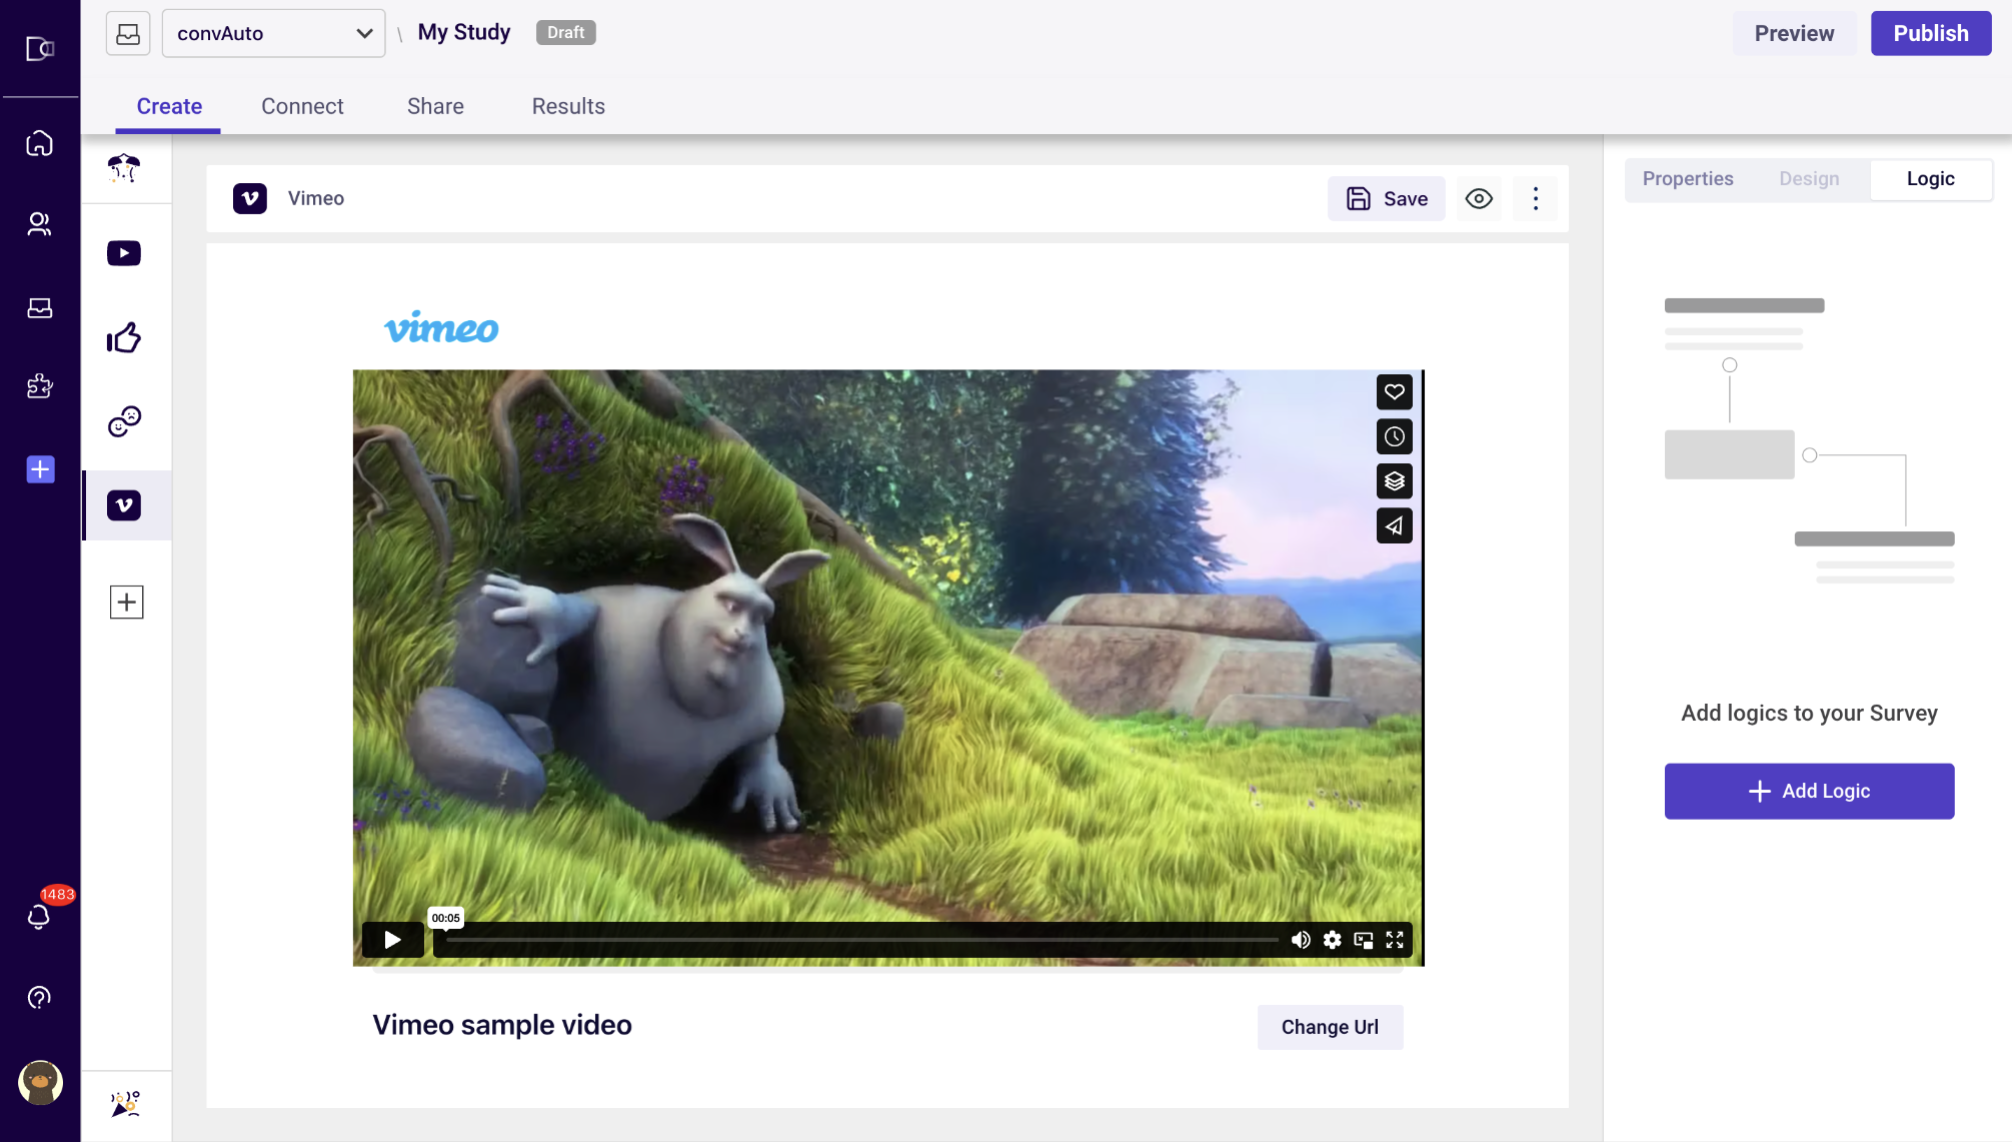Image resolution: width=2012 pixels, height=1142 pixels.
Task: Open the help question mark icon
Action: [40, 997]
